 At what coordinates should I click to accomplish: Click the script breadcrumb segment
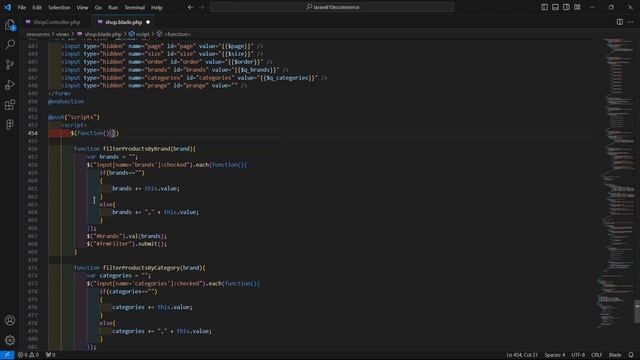point(139,34)
